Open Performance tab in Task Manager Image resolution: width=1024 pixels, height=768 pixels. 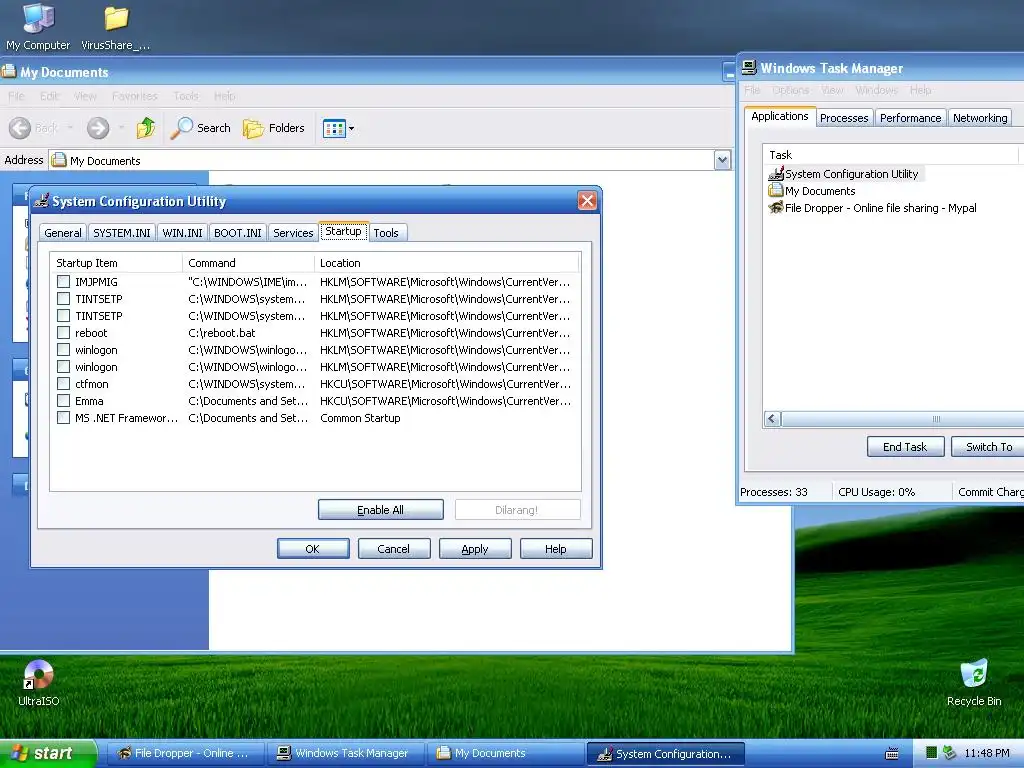click(x=910, y=118)
